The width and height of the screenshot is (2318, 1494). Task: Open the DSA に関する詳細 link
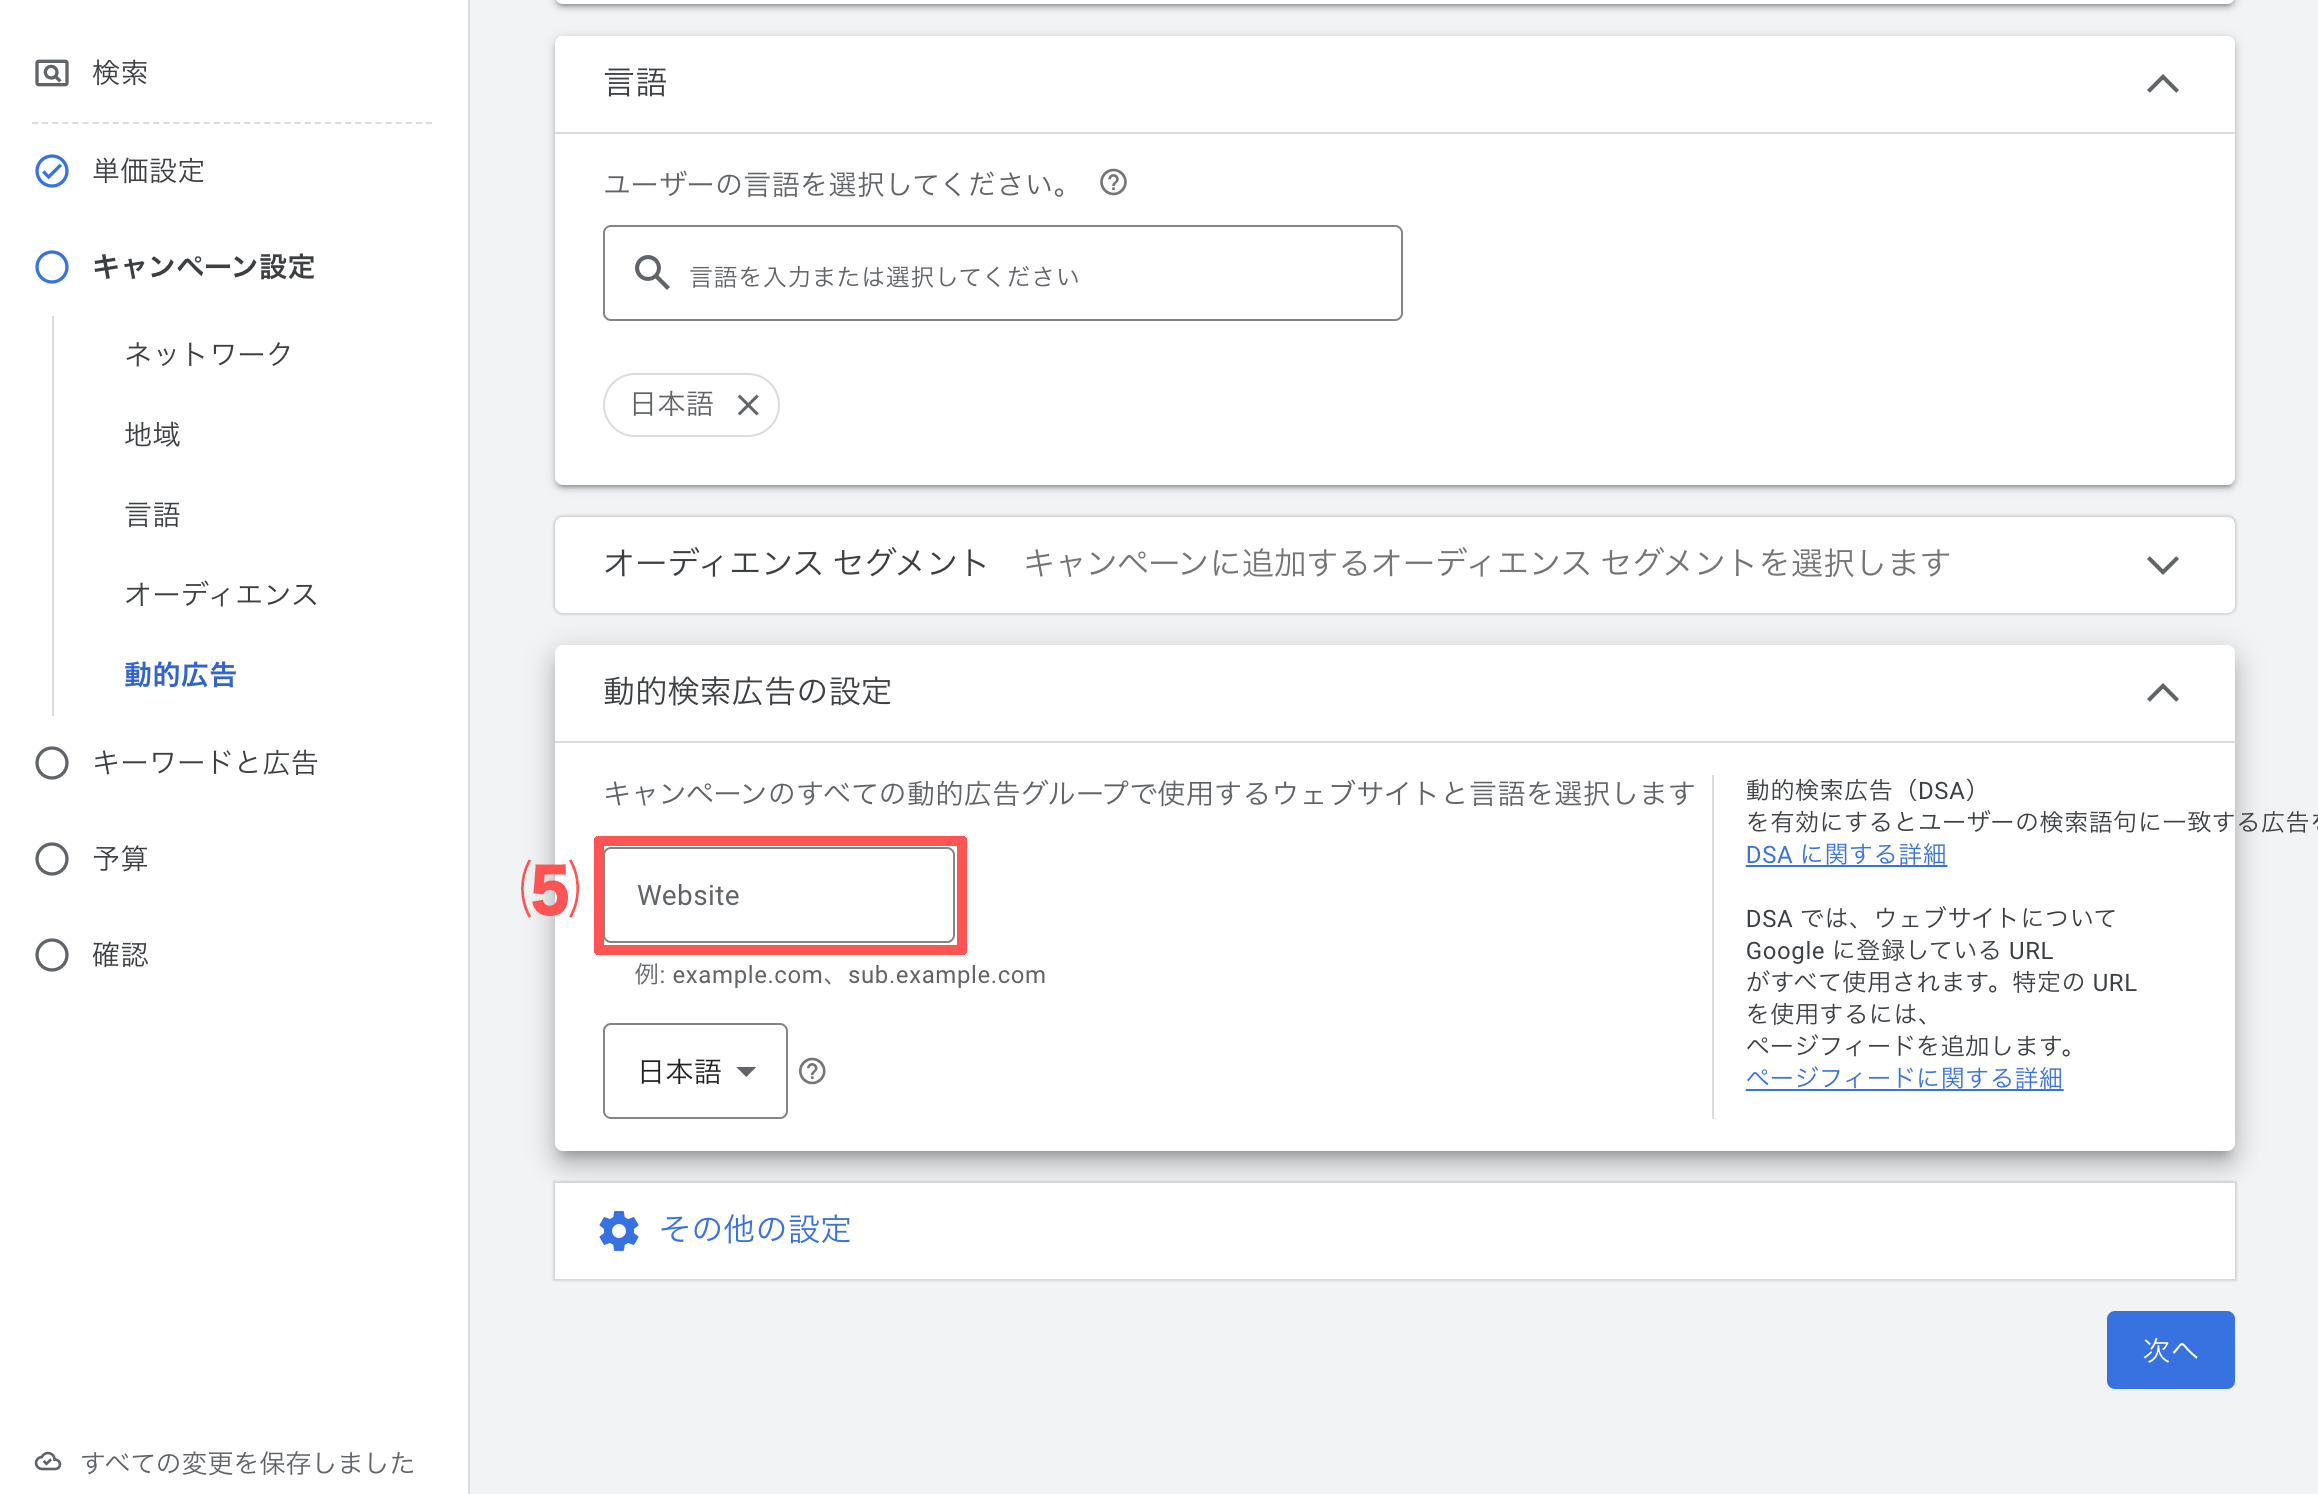[1845, 854]
